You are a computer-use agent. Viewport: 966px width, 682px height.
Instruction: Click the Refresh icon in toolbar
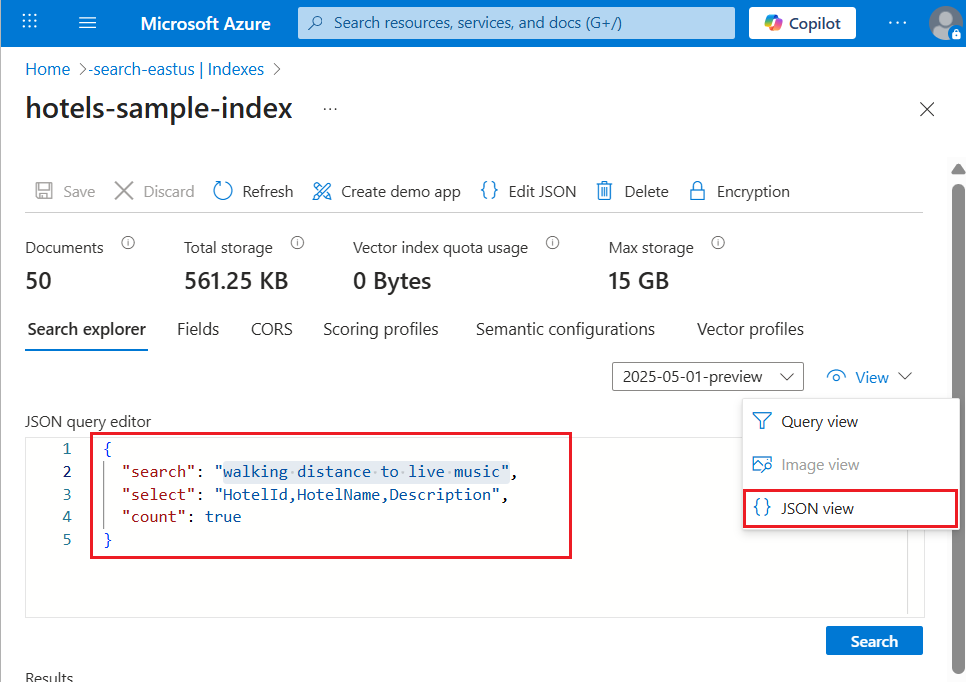coord(223,191)
